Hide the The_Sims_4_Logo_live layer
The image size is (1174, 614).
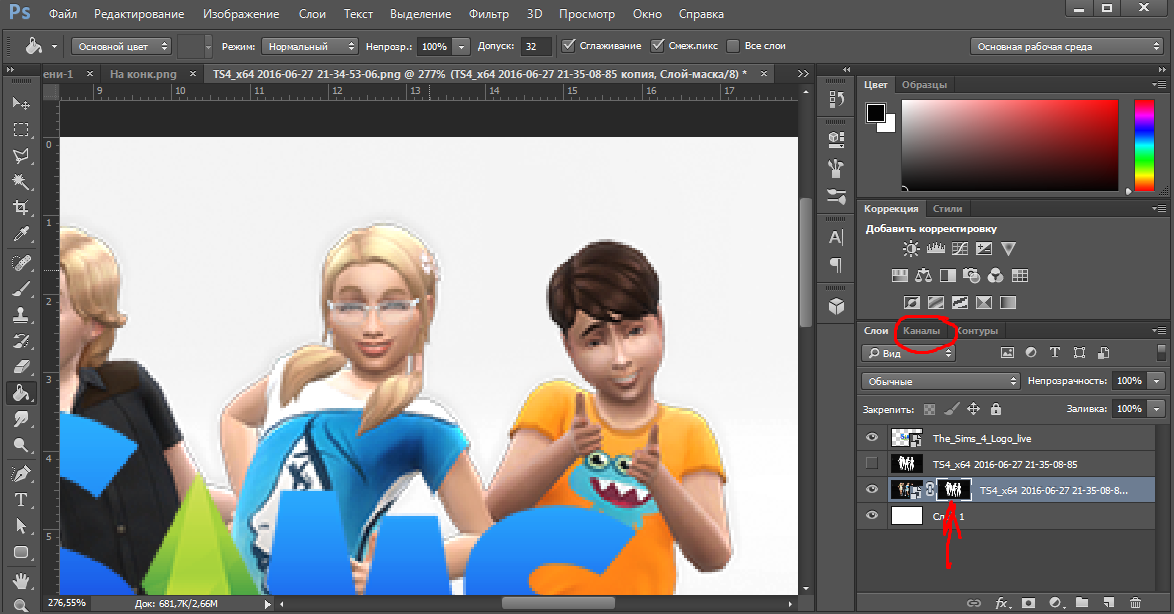pyautogui.click(x=872, y=438)
